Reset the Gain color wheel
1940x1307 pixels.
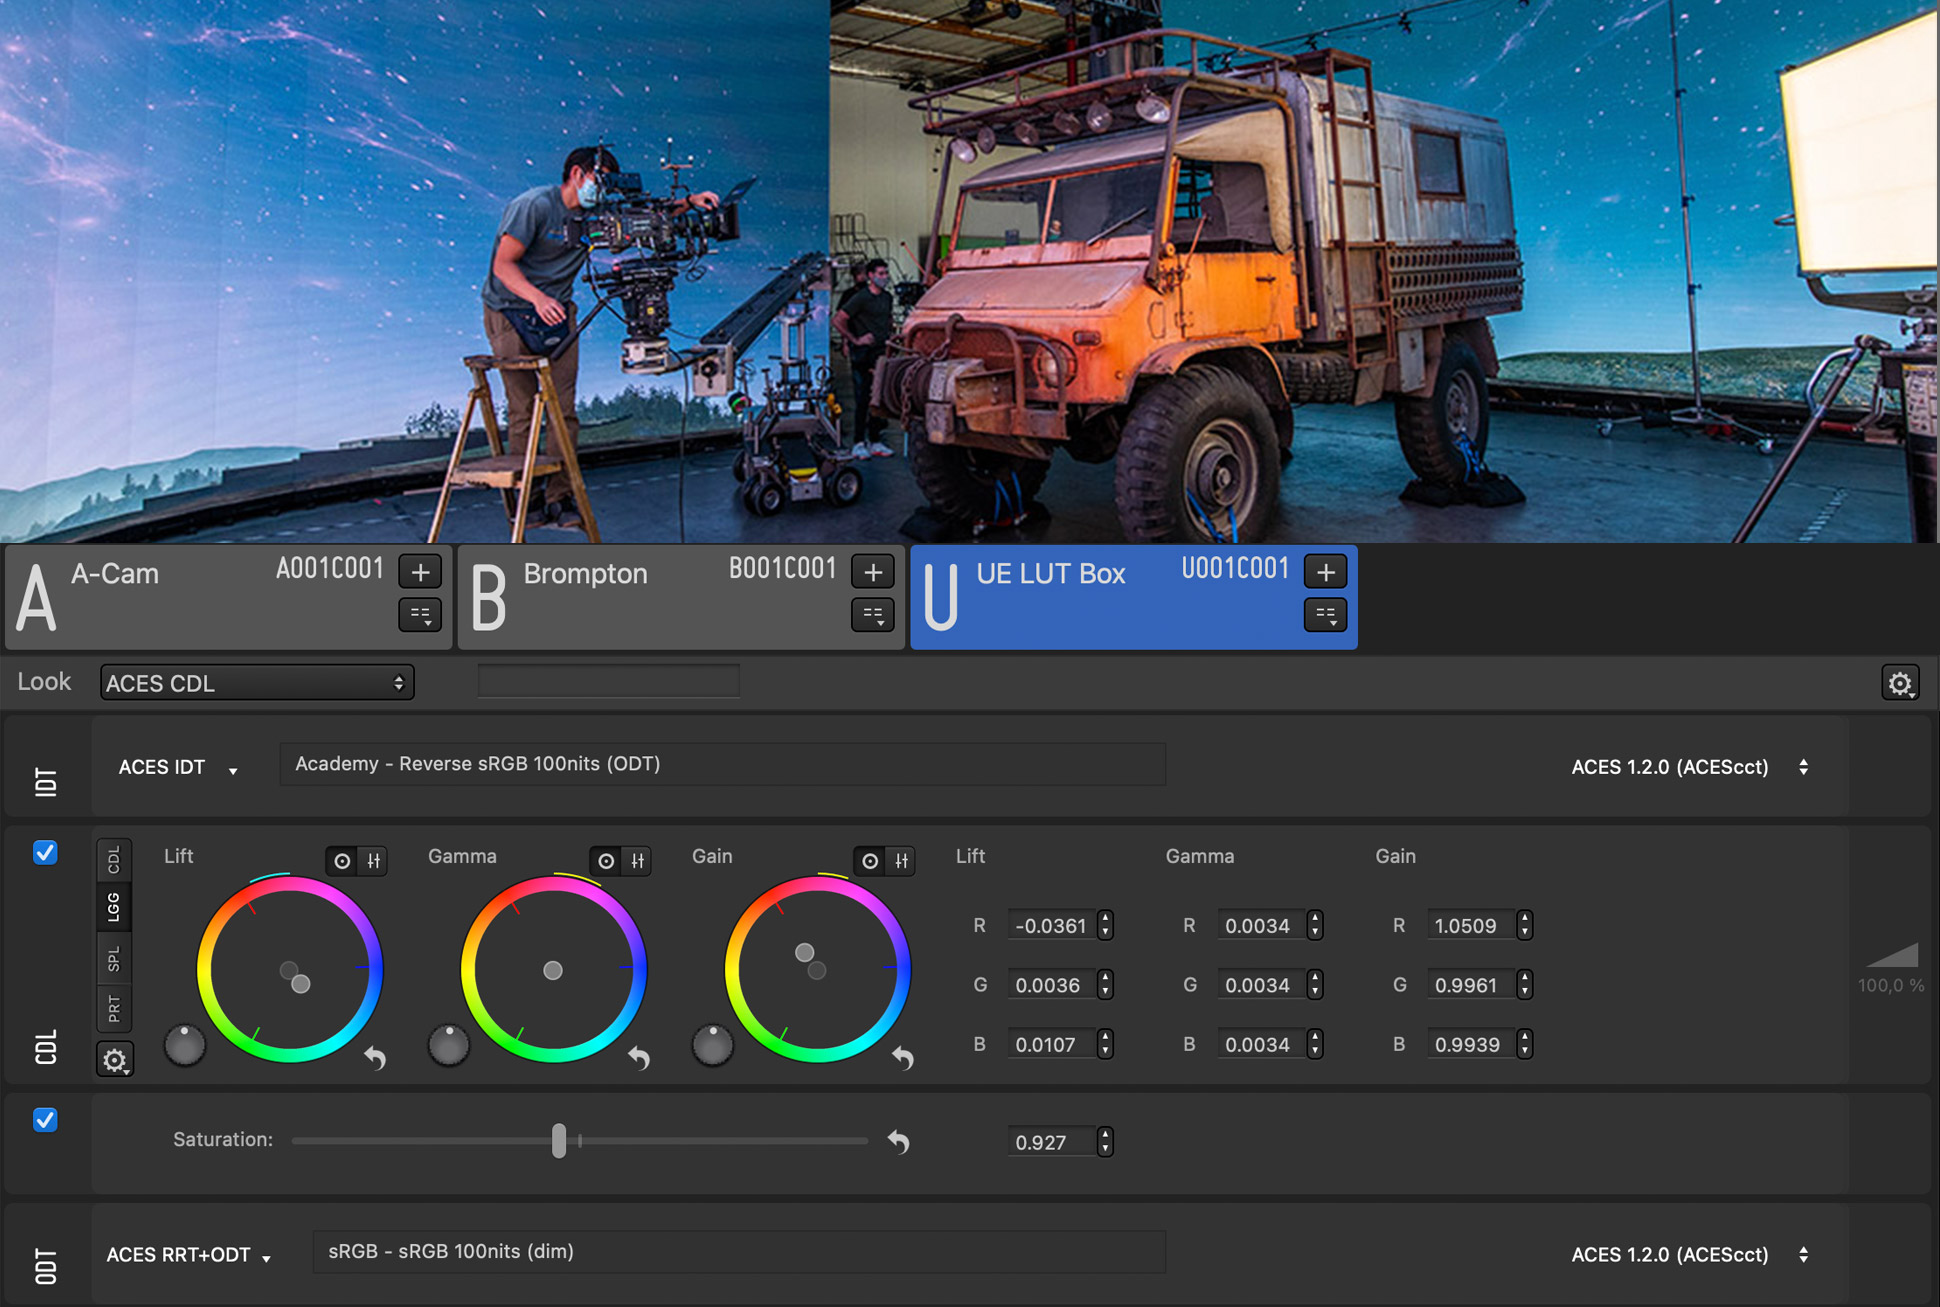pos(902,1058)
